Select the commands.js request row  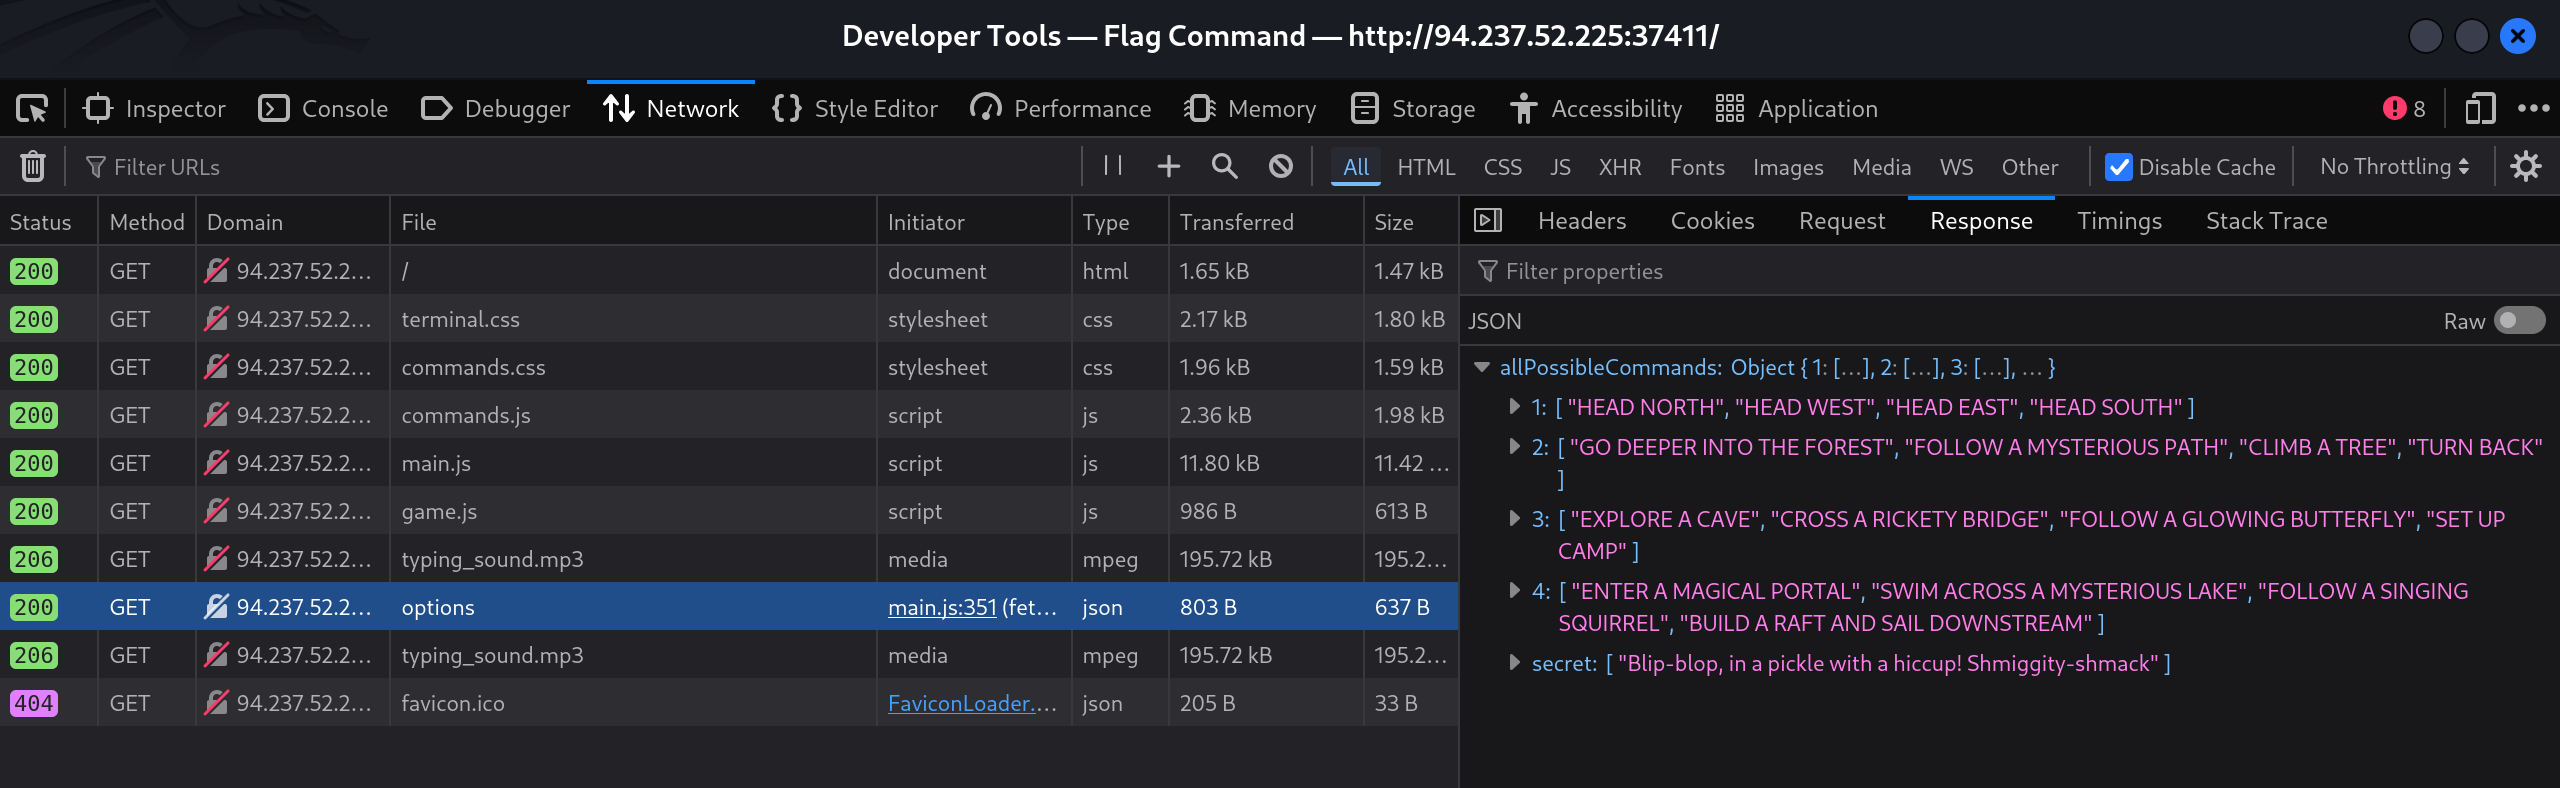[729, 415]
